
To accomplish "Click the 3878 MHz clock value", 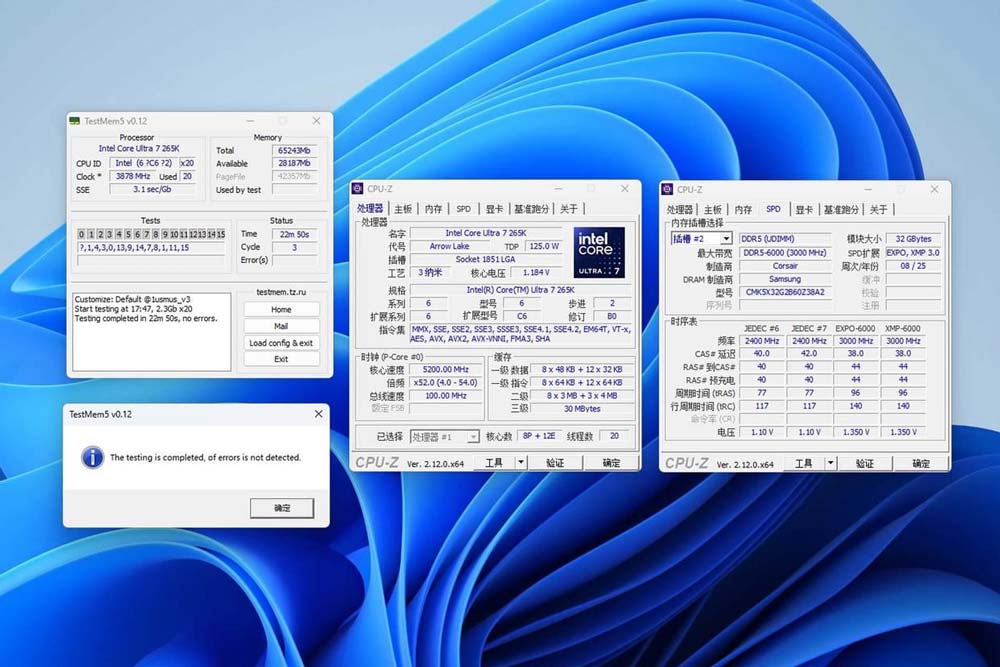I will [133, 176].
